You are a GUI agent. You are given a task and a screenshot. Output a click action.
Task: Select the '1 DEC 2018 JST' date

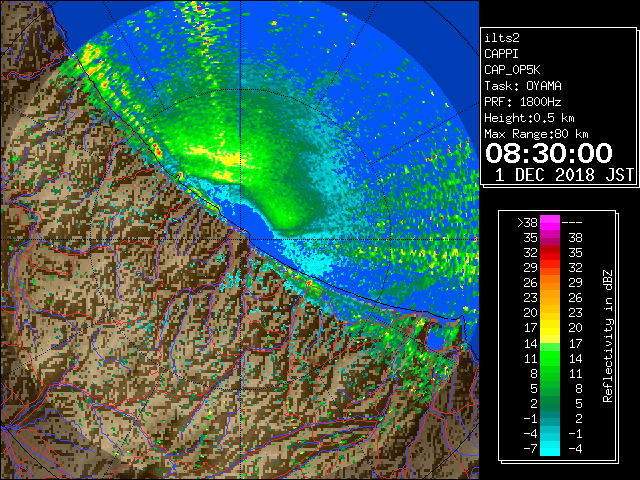(564, 175)
